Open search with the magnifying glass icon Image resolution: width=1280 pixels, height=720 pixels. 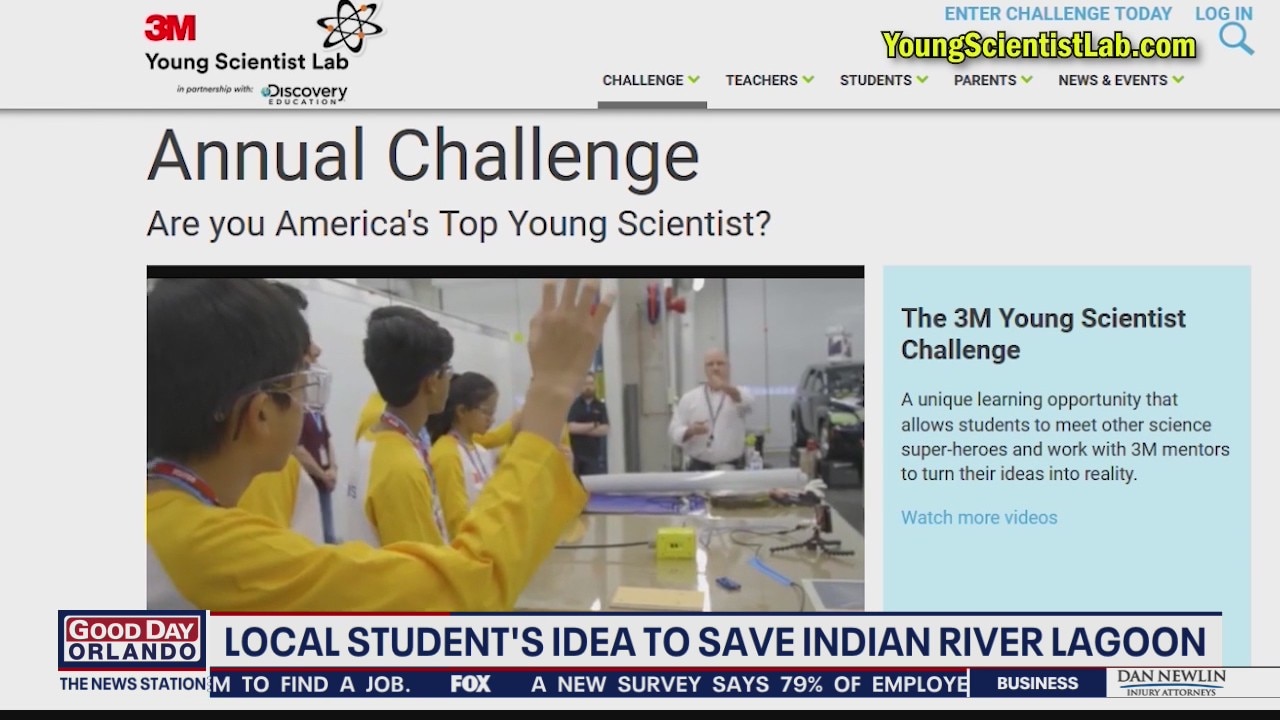pos(1236,40)
